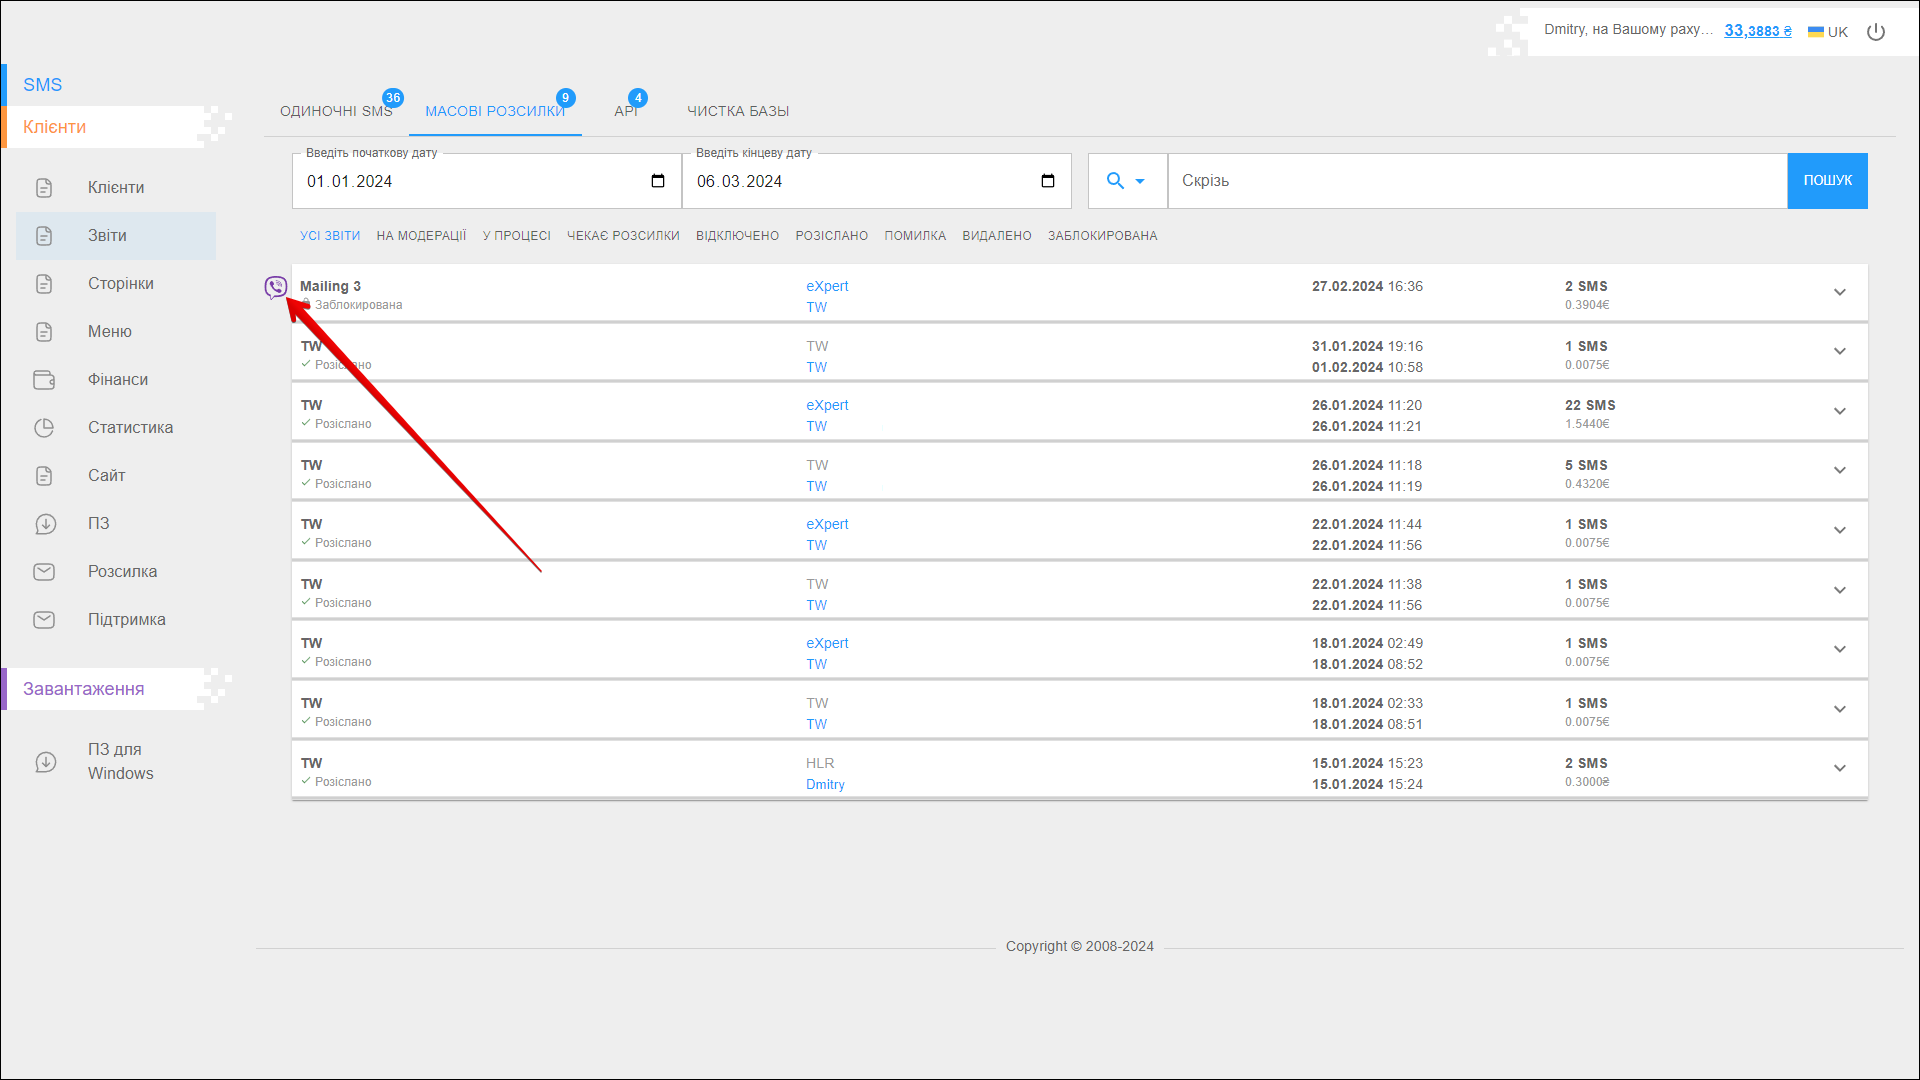Click the Фінанси wallet icon in sidebar

(x=44, y=380)
